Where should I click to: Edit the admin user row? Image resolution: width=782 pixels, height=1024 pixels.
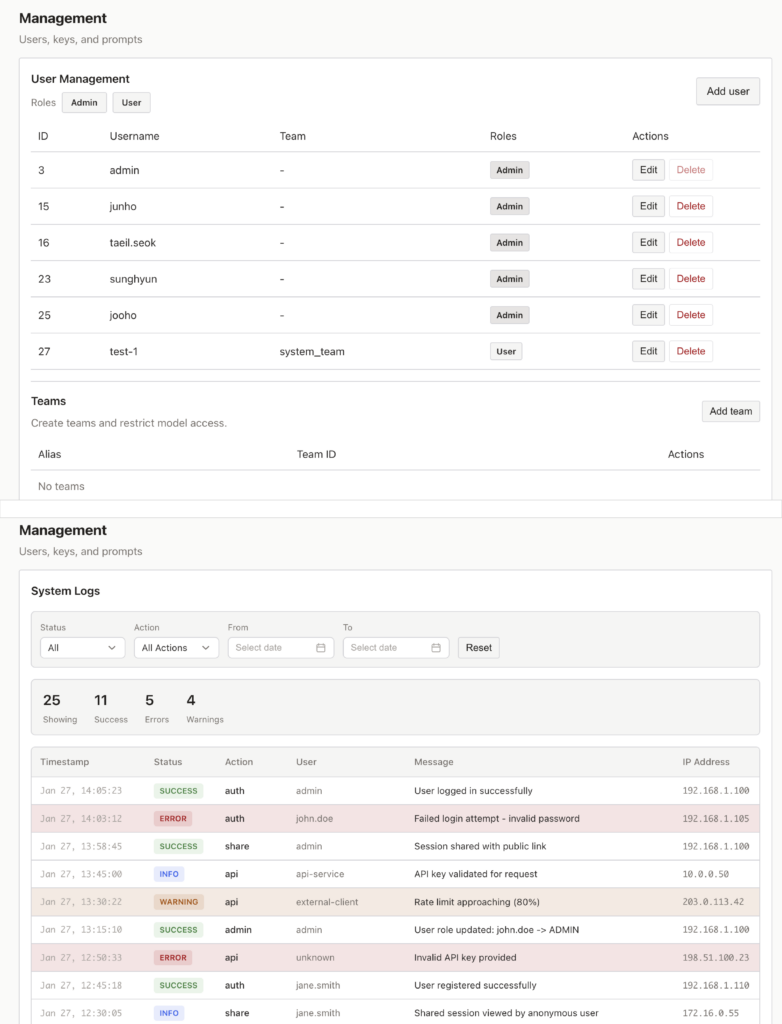pyautogui.click(x=648, y=170)
